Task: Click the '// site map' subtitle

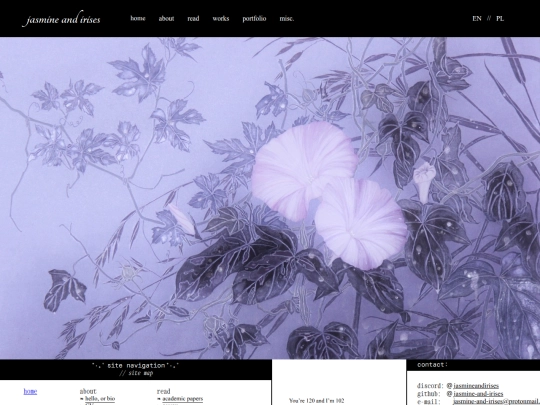Action: (x=136, y=373)
